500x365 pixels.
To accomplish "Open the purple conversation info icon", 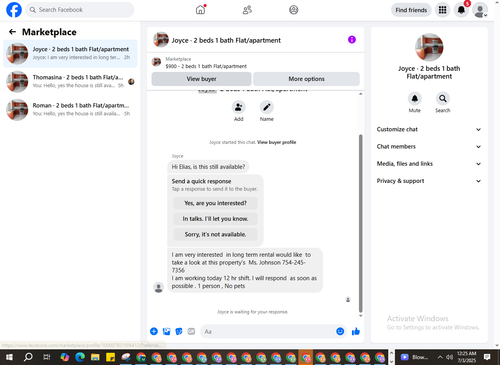I will [x=352, y=40].
